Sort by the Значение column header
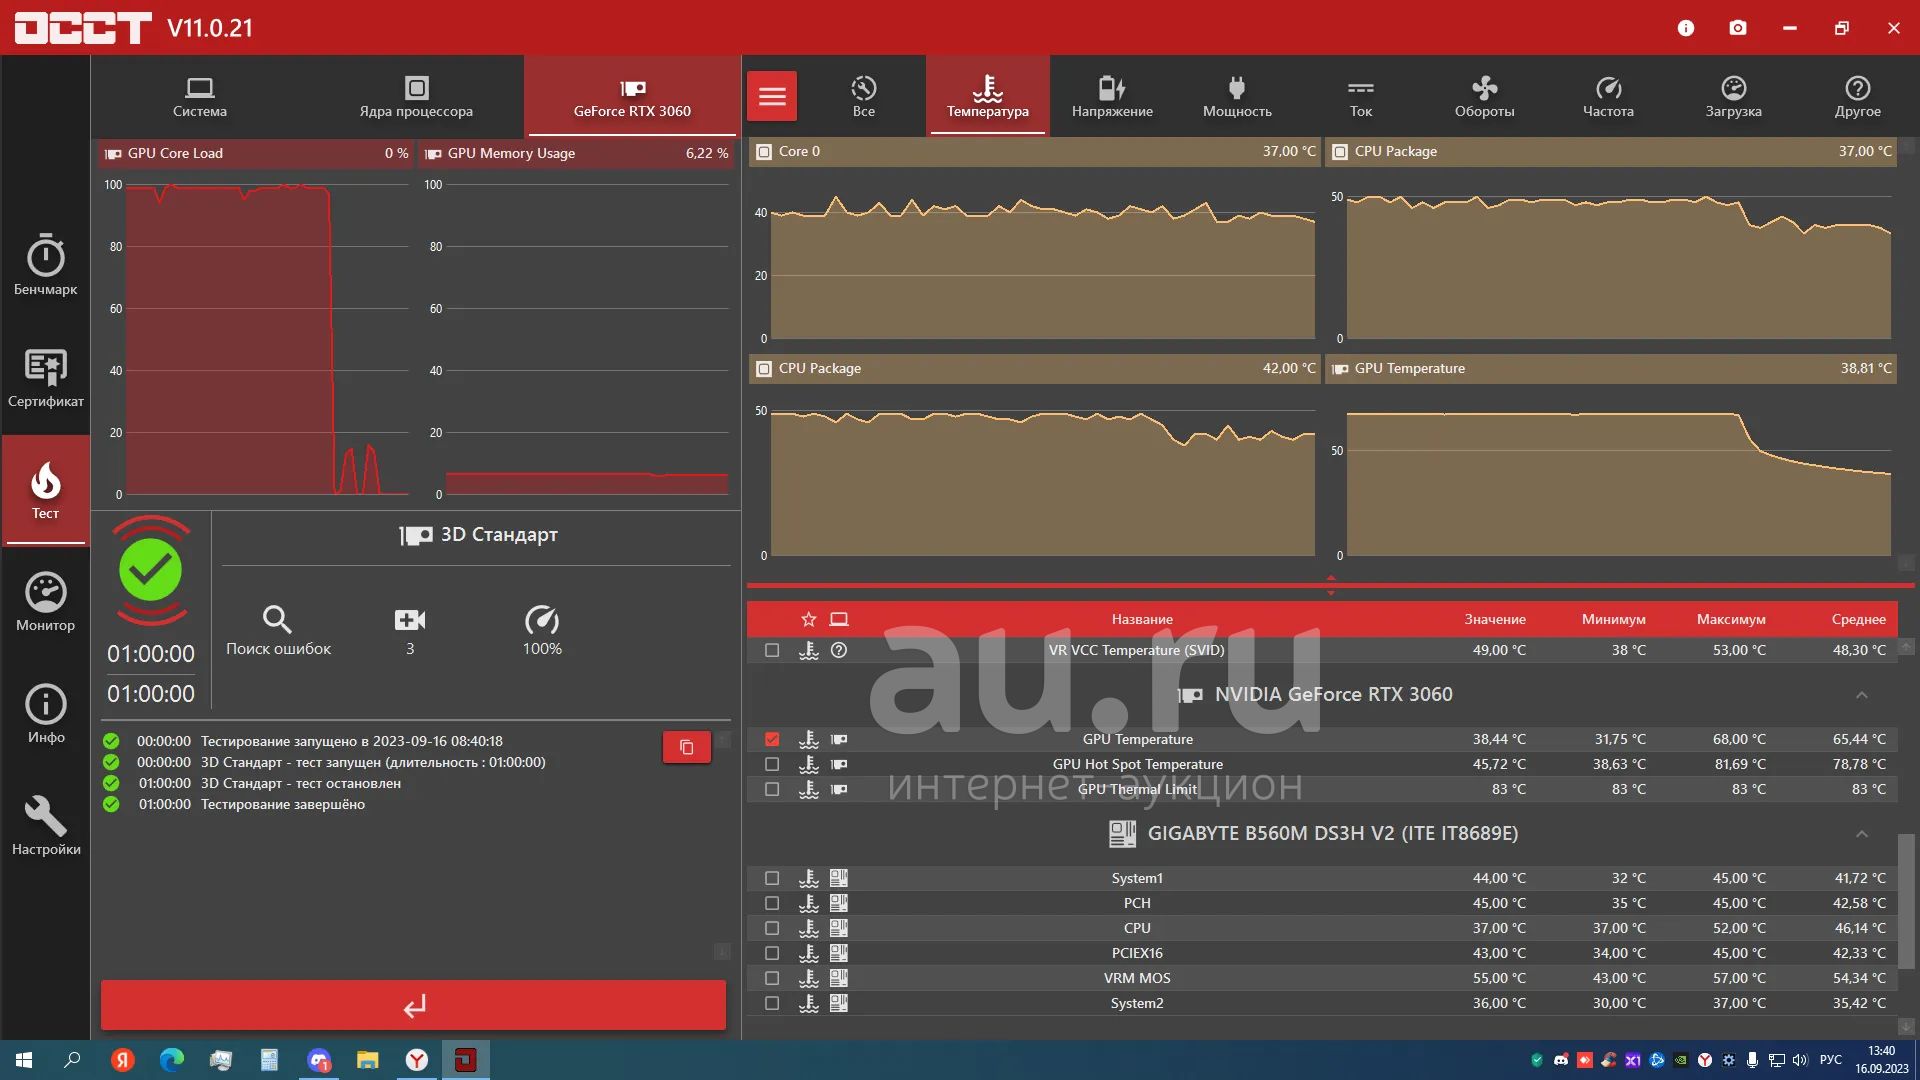1920x1080 pixels. tap(1495, 619)
